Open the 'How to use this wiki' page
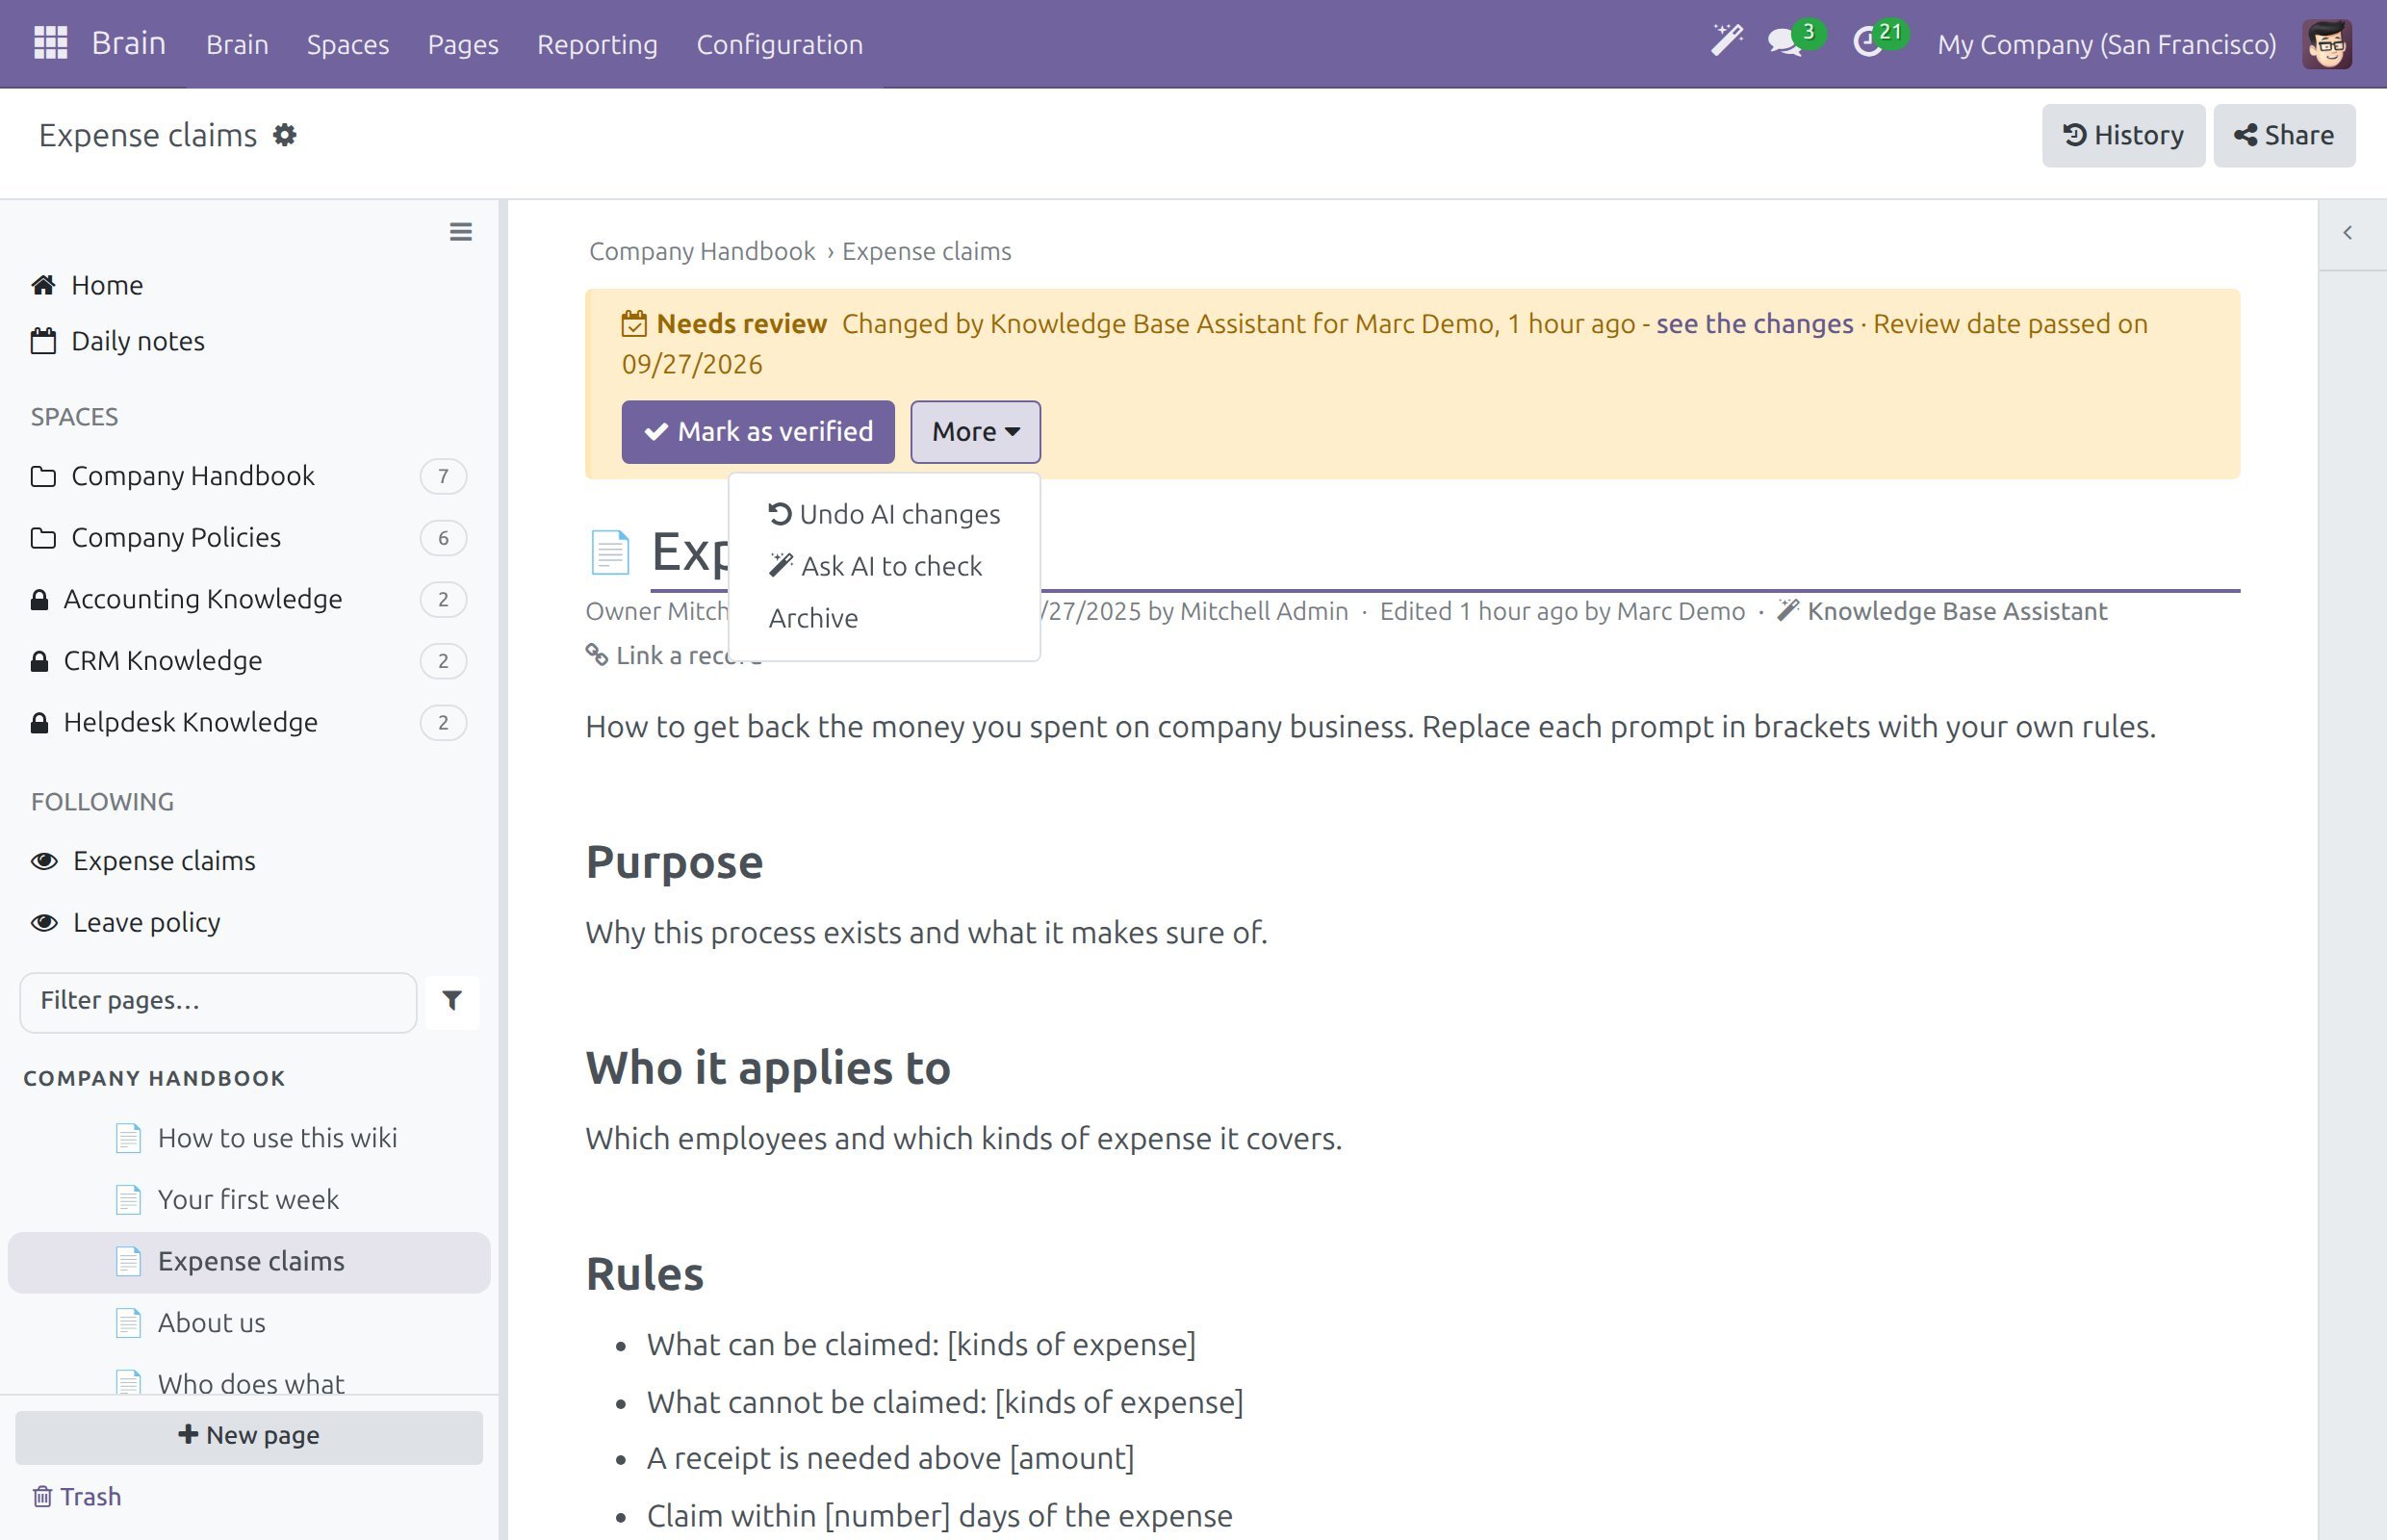This screenshot has height=1540, width=2387. [249, 1138]
